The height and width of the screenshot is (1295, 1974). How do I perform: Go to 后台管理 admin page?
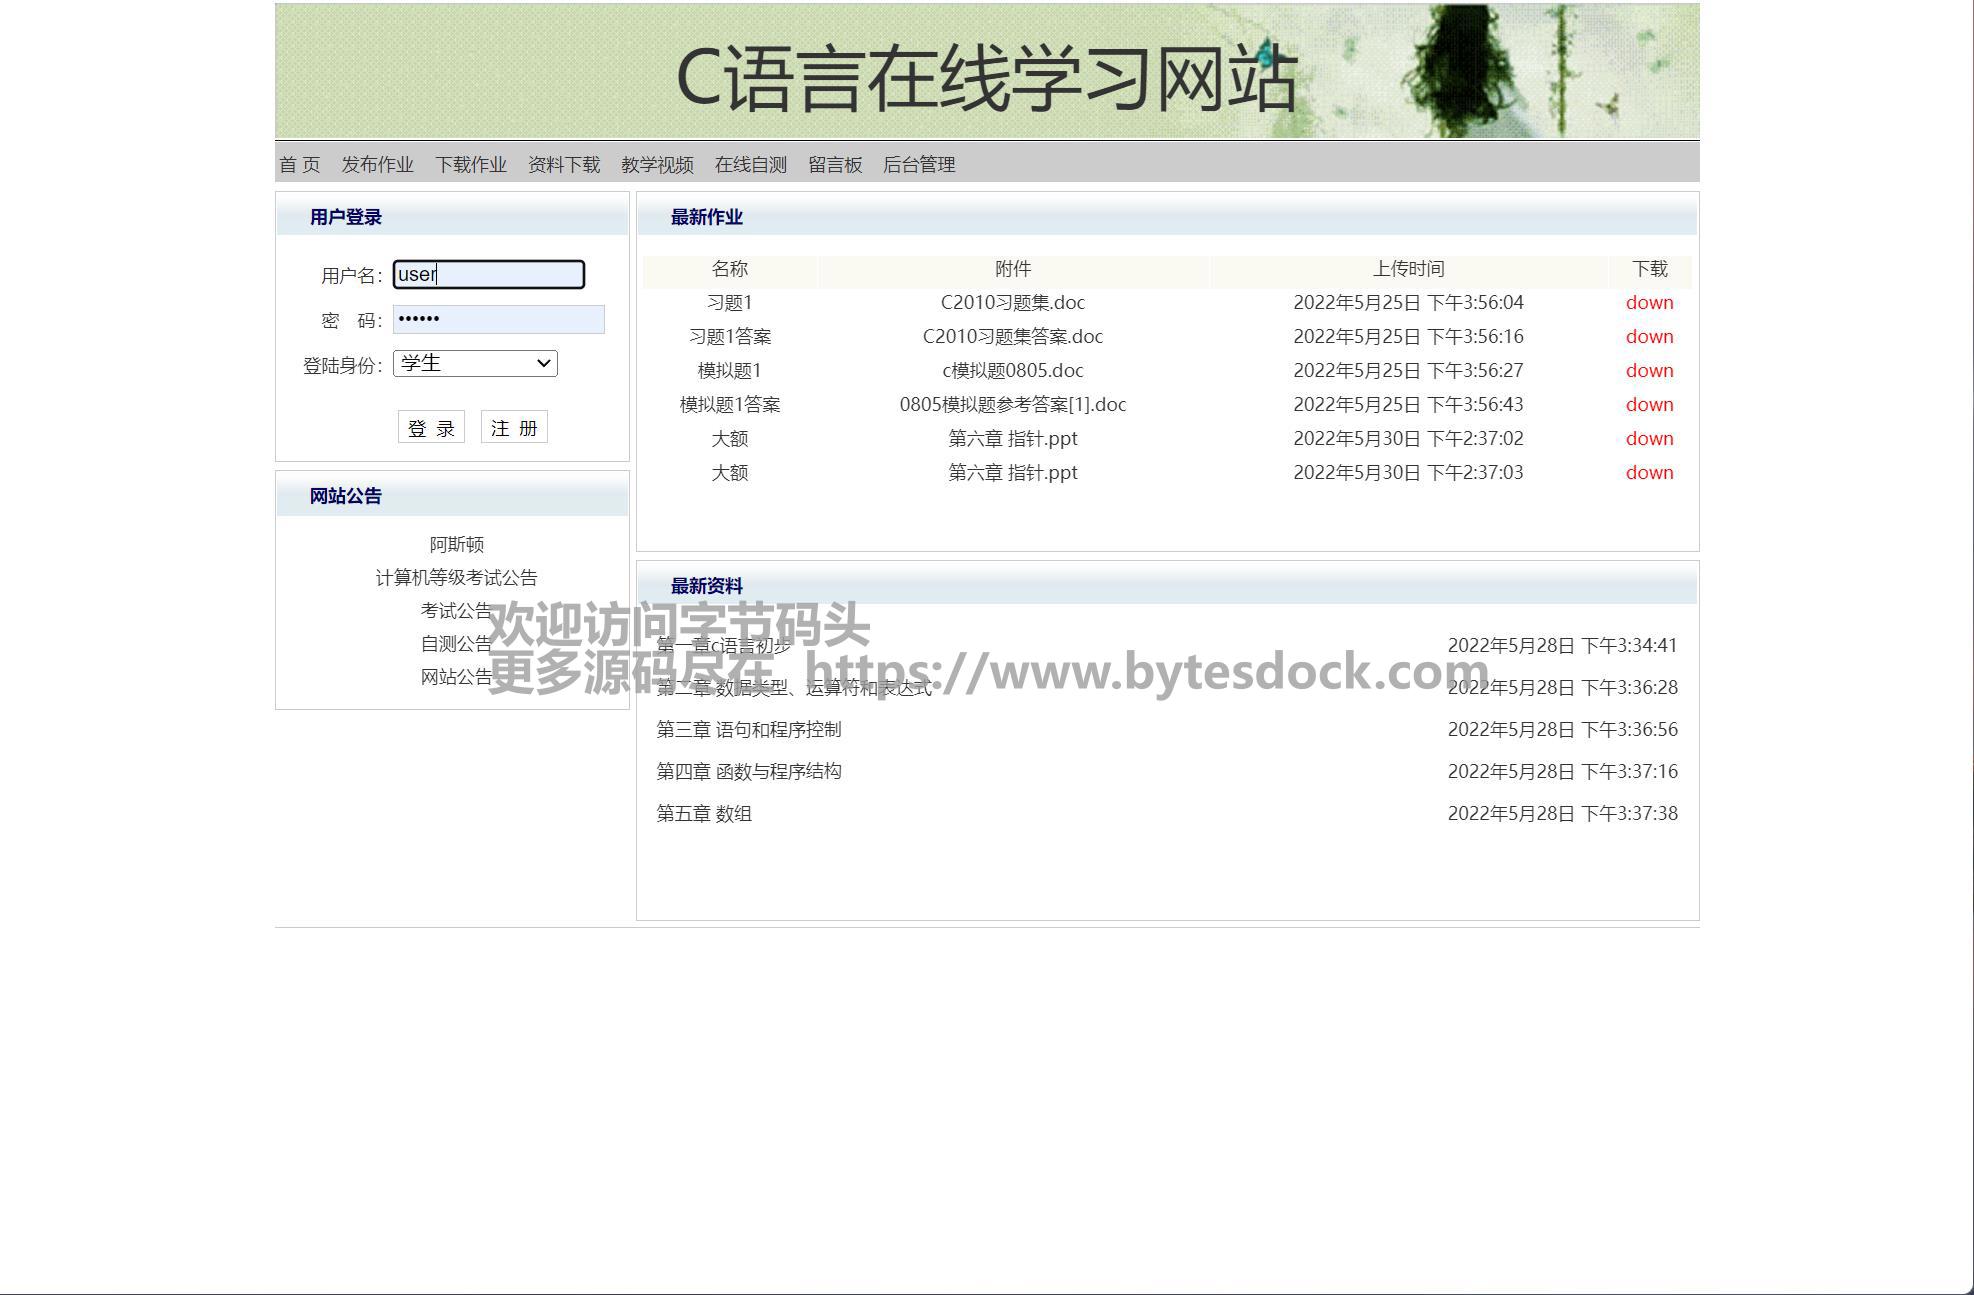919,165
